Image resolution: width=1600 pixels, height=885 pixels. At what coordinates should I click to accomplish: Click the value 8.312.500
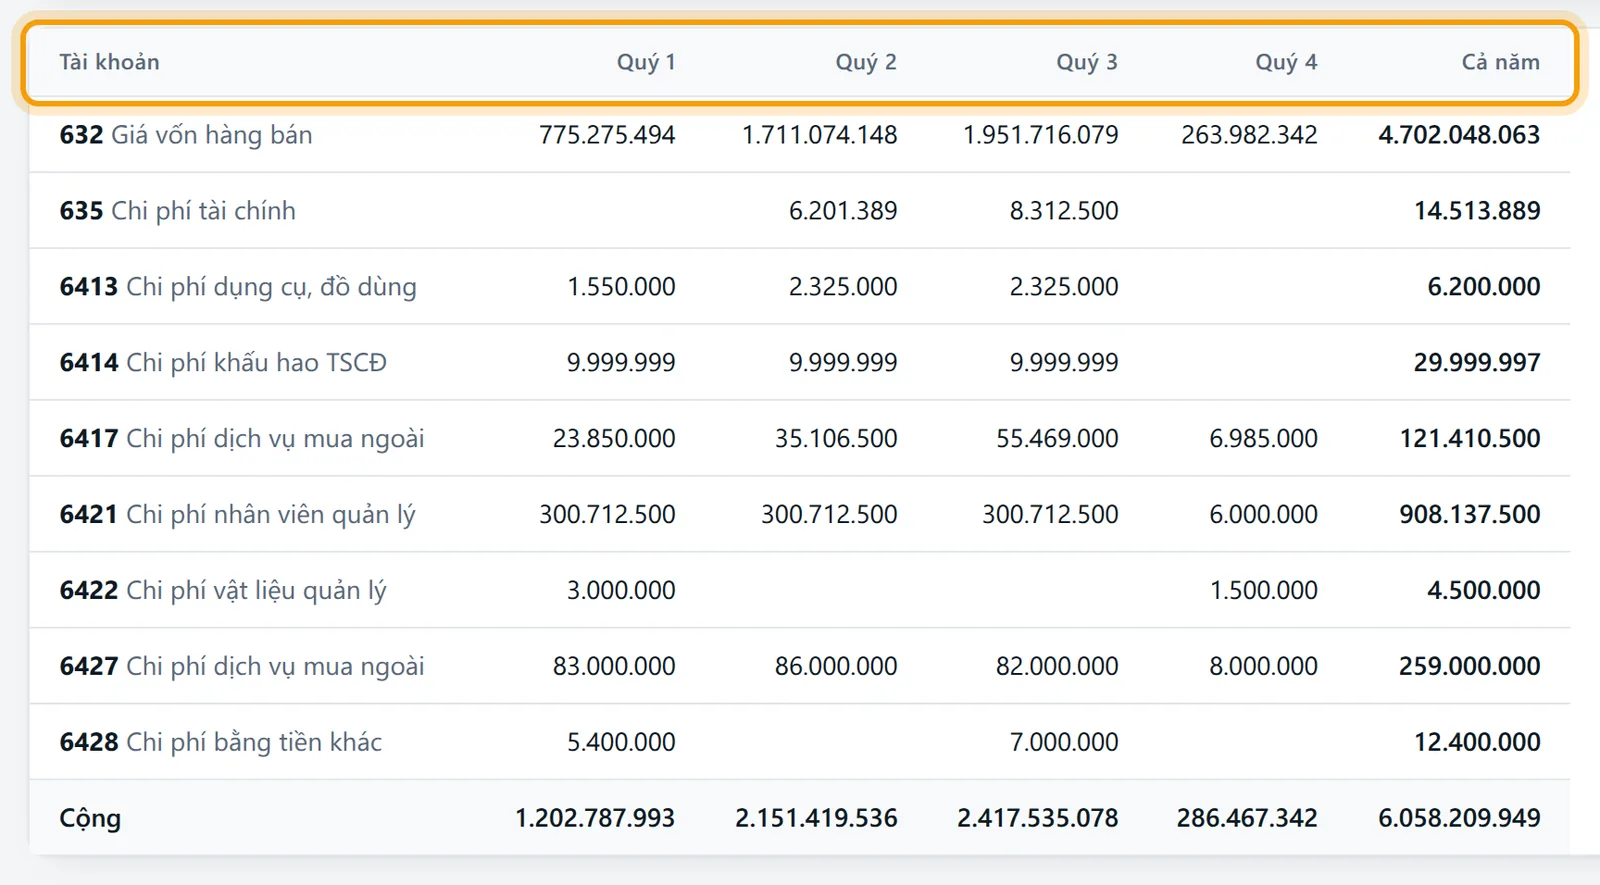click(1064, 211)
